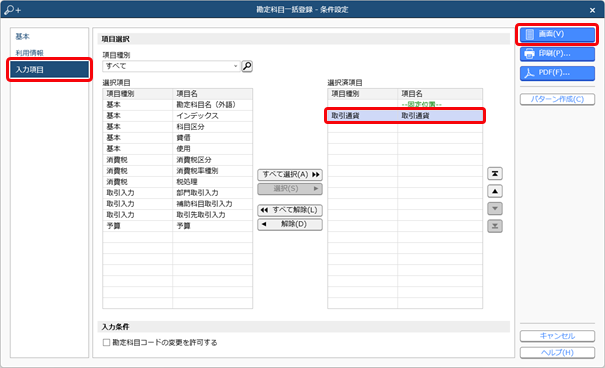
Task: Select 勘定科目名（外語） row in 選択項目 list
Action: (x=177, y=105)
